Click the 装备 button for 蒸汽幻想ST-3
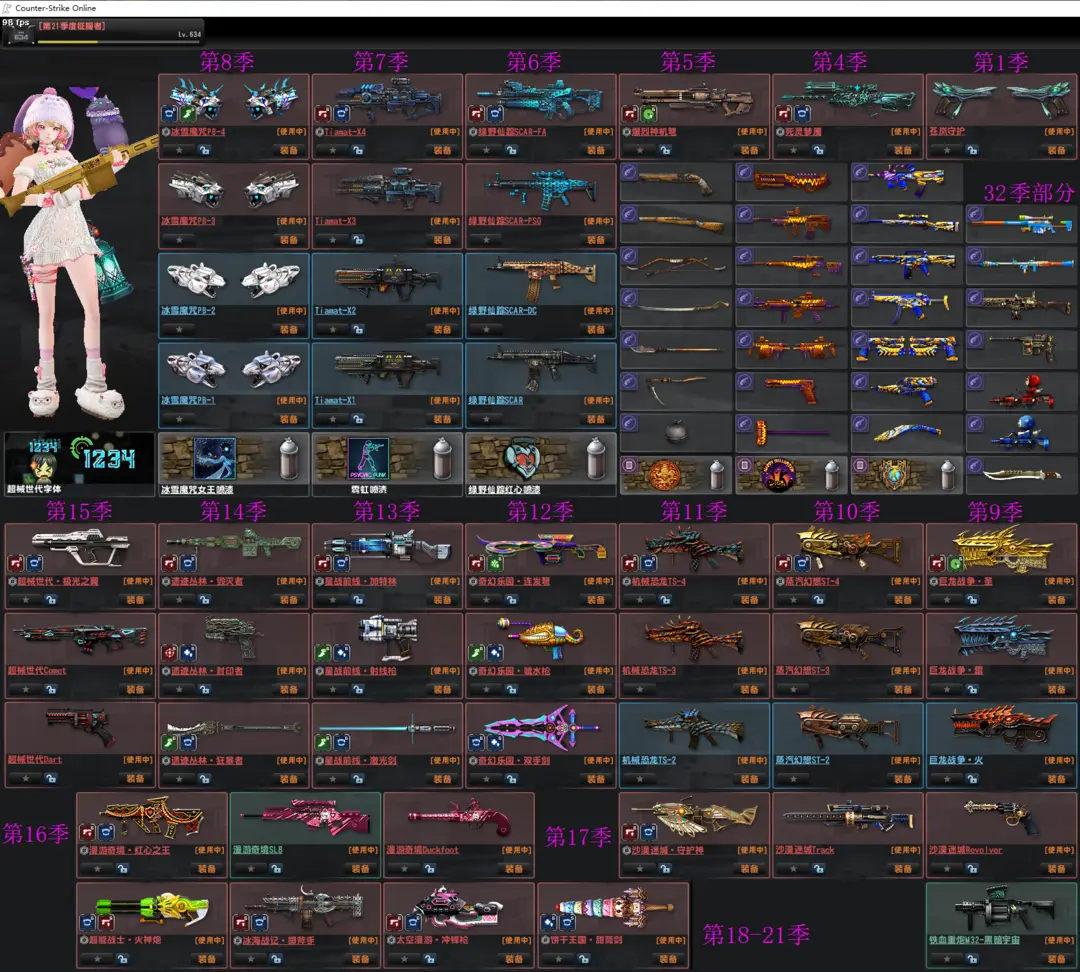Viewport: 1080px width, 972px height. [904, 689]
